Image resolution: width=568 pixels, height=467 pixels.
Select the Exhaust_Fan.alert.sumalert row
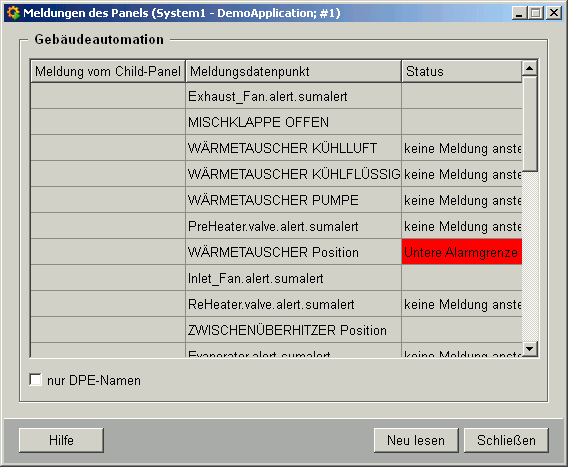(x=276, y=96)
